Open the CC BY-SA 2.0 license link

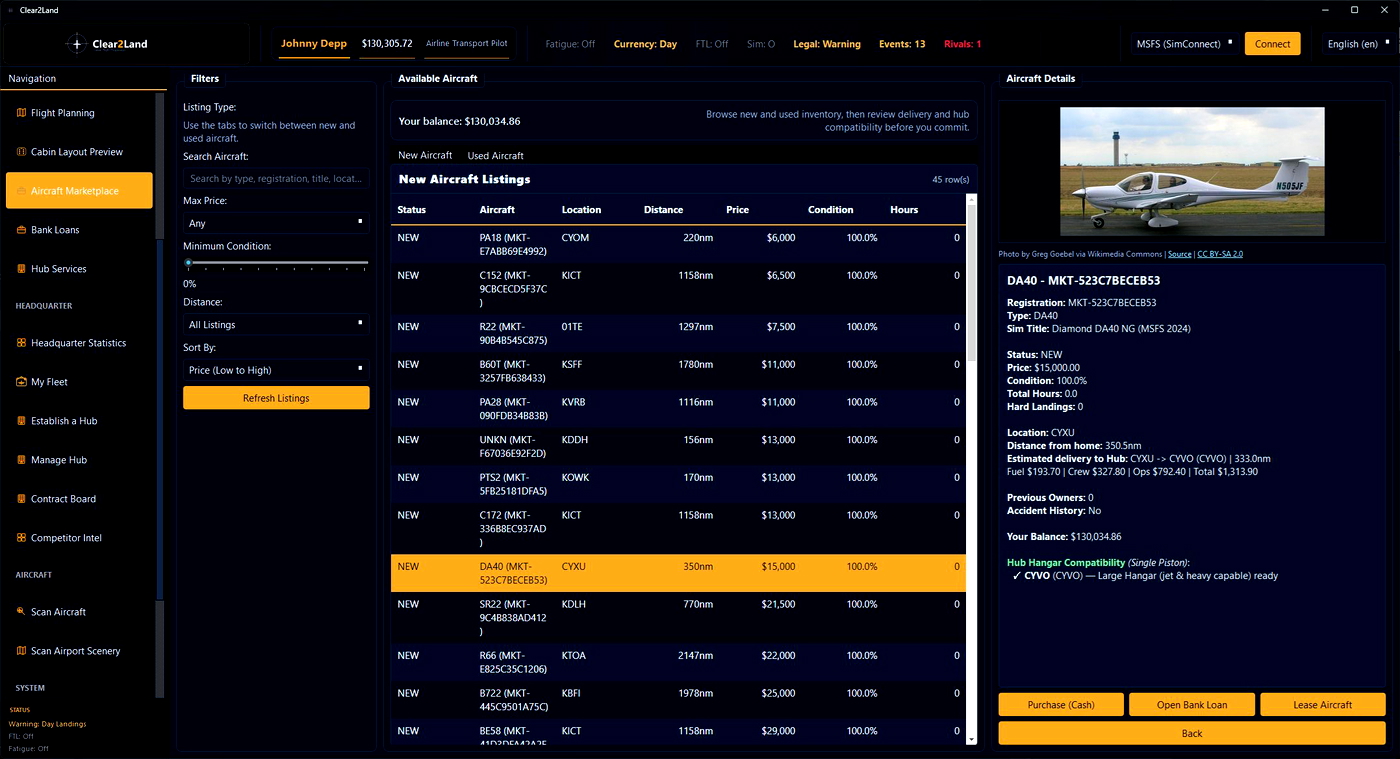tap(1220, 254)
